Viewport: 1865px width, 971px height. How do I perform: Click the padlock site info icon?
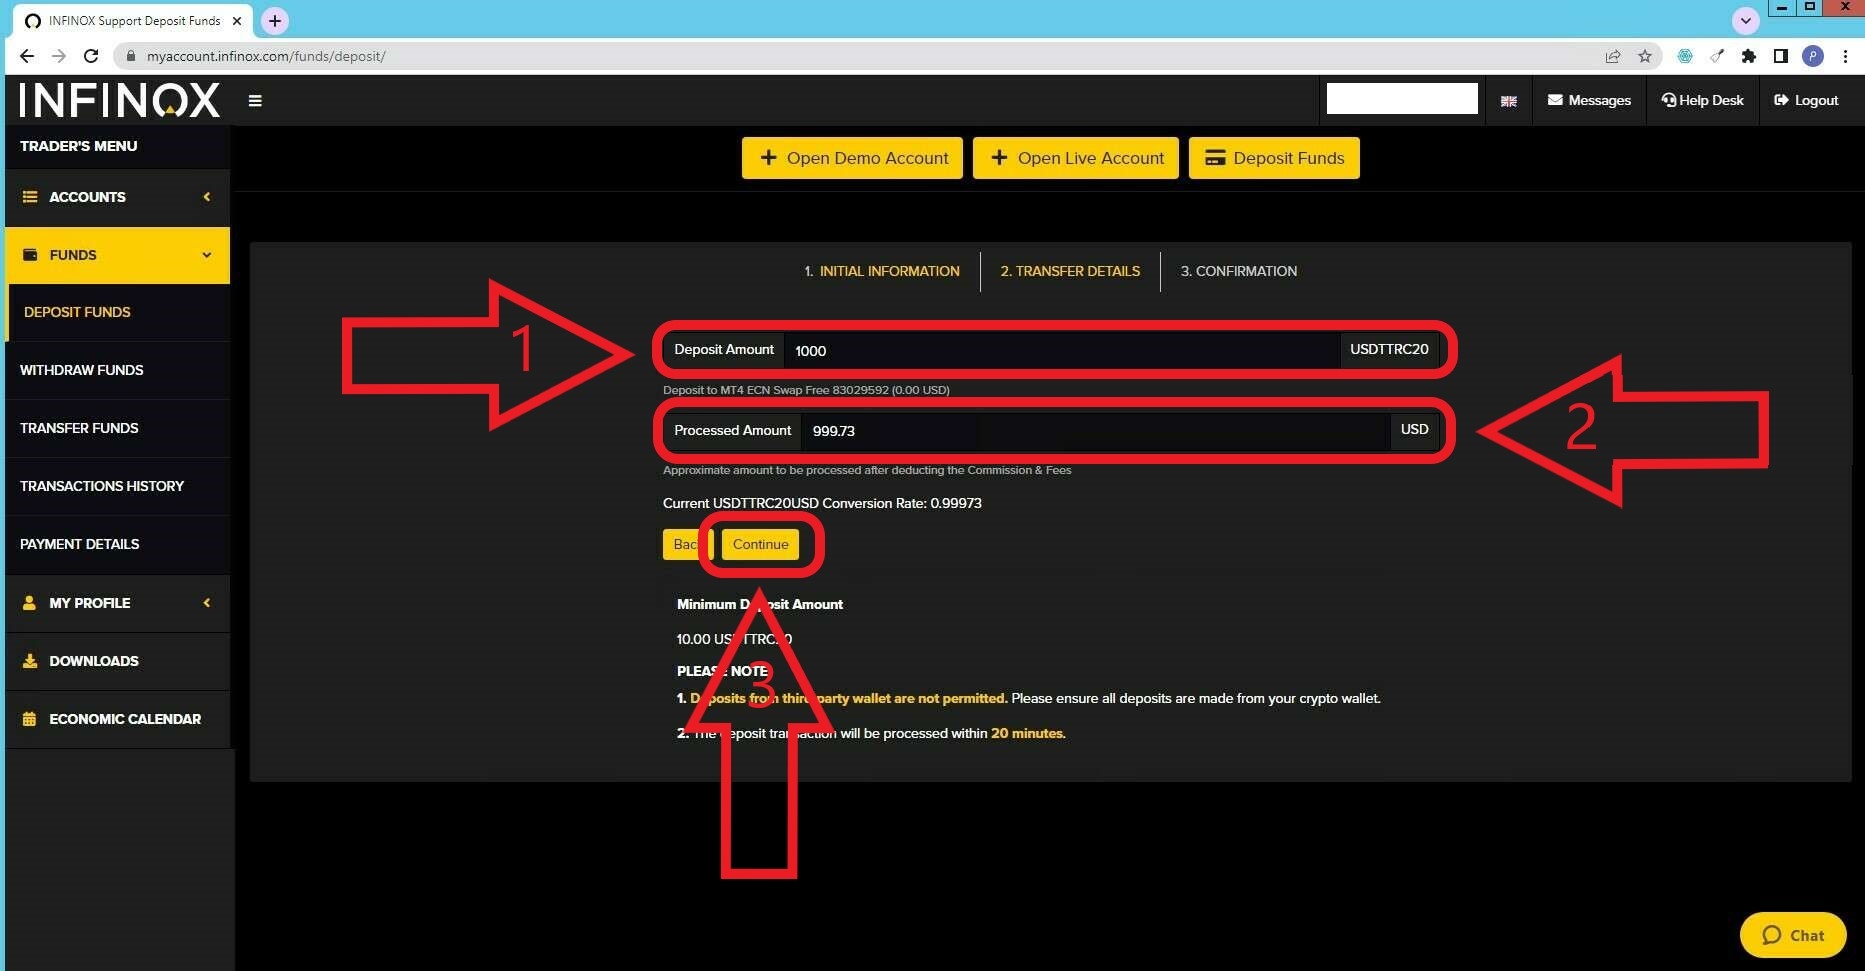point(130,56)
